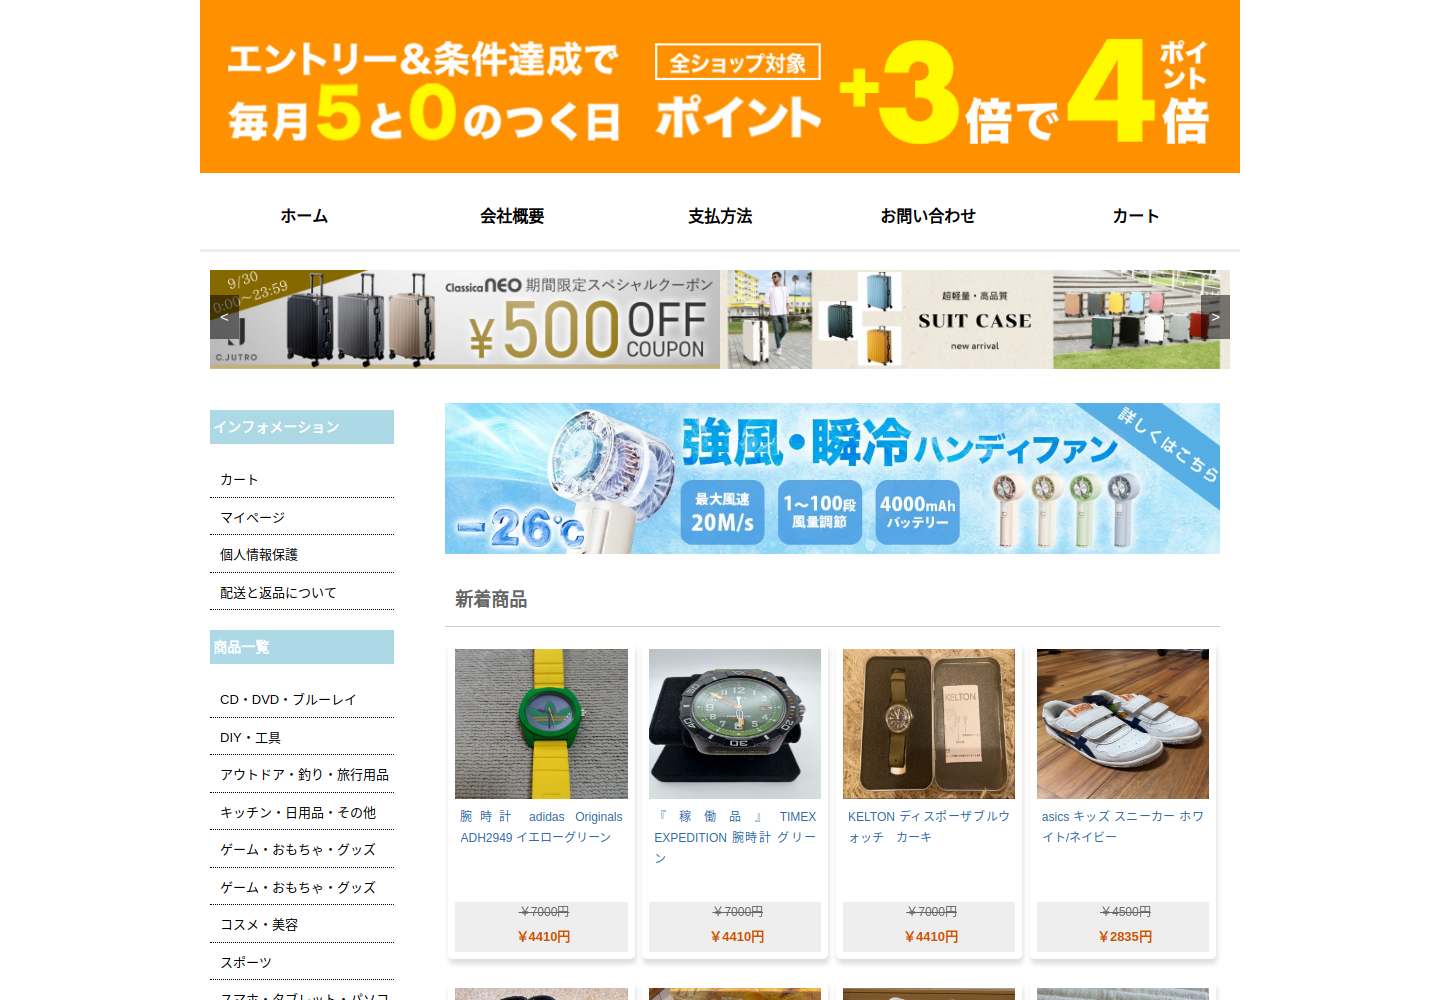Screen dimensions: 1440x1000
Task: Click the adidas Originals ADH2949 product title
Action: [541, 827]
